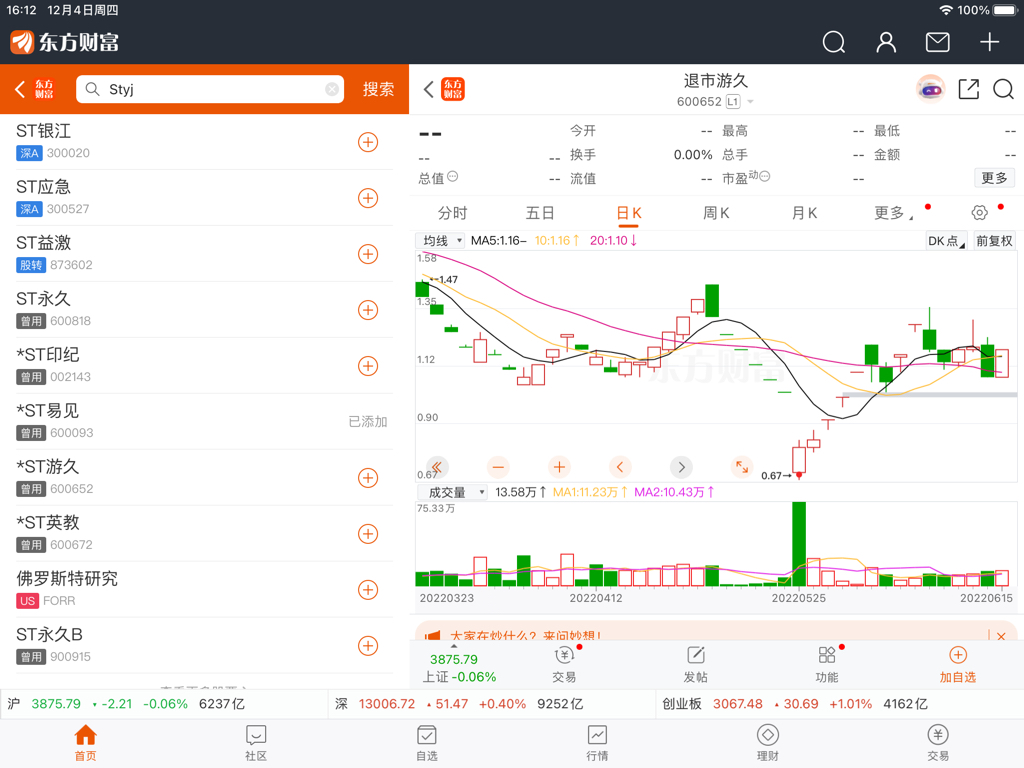Add 佛罗斯特研究 FORR to watchlist
1024x768 pixels.
(x=368, y=590)
